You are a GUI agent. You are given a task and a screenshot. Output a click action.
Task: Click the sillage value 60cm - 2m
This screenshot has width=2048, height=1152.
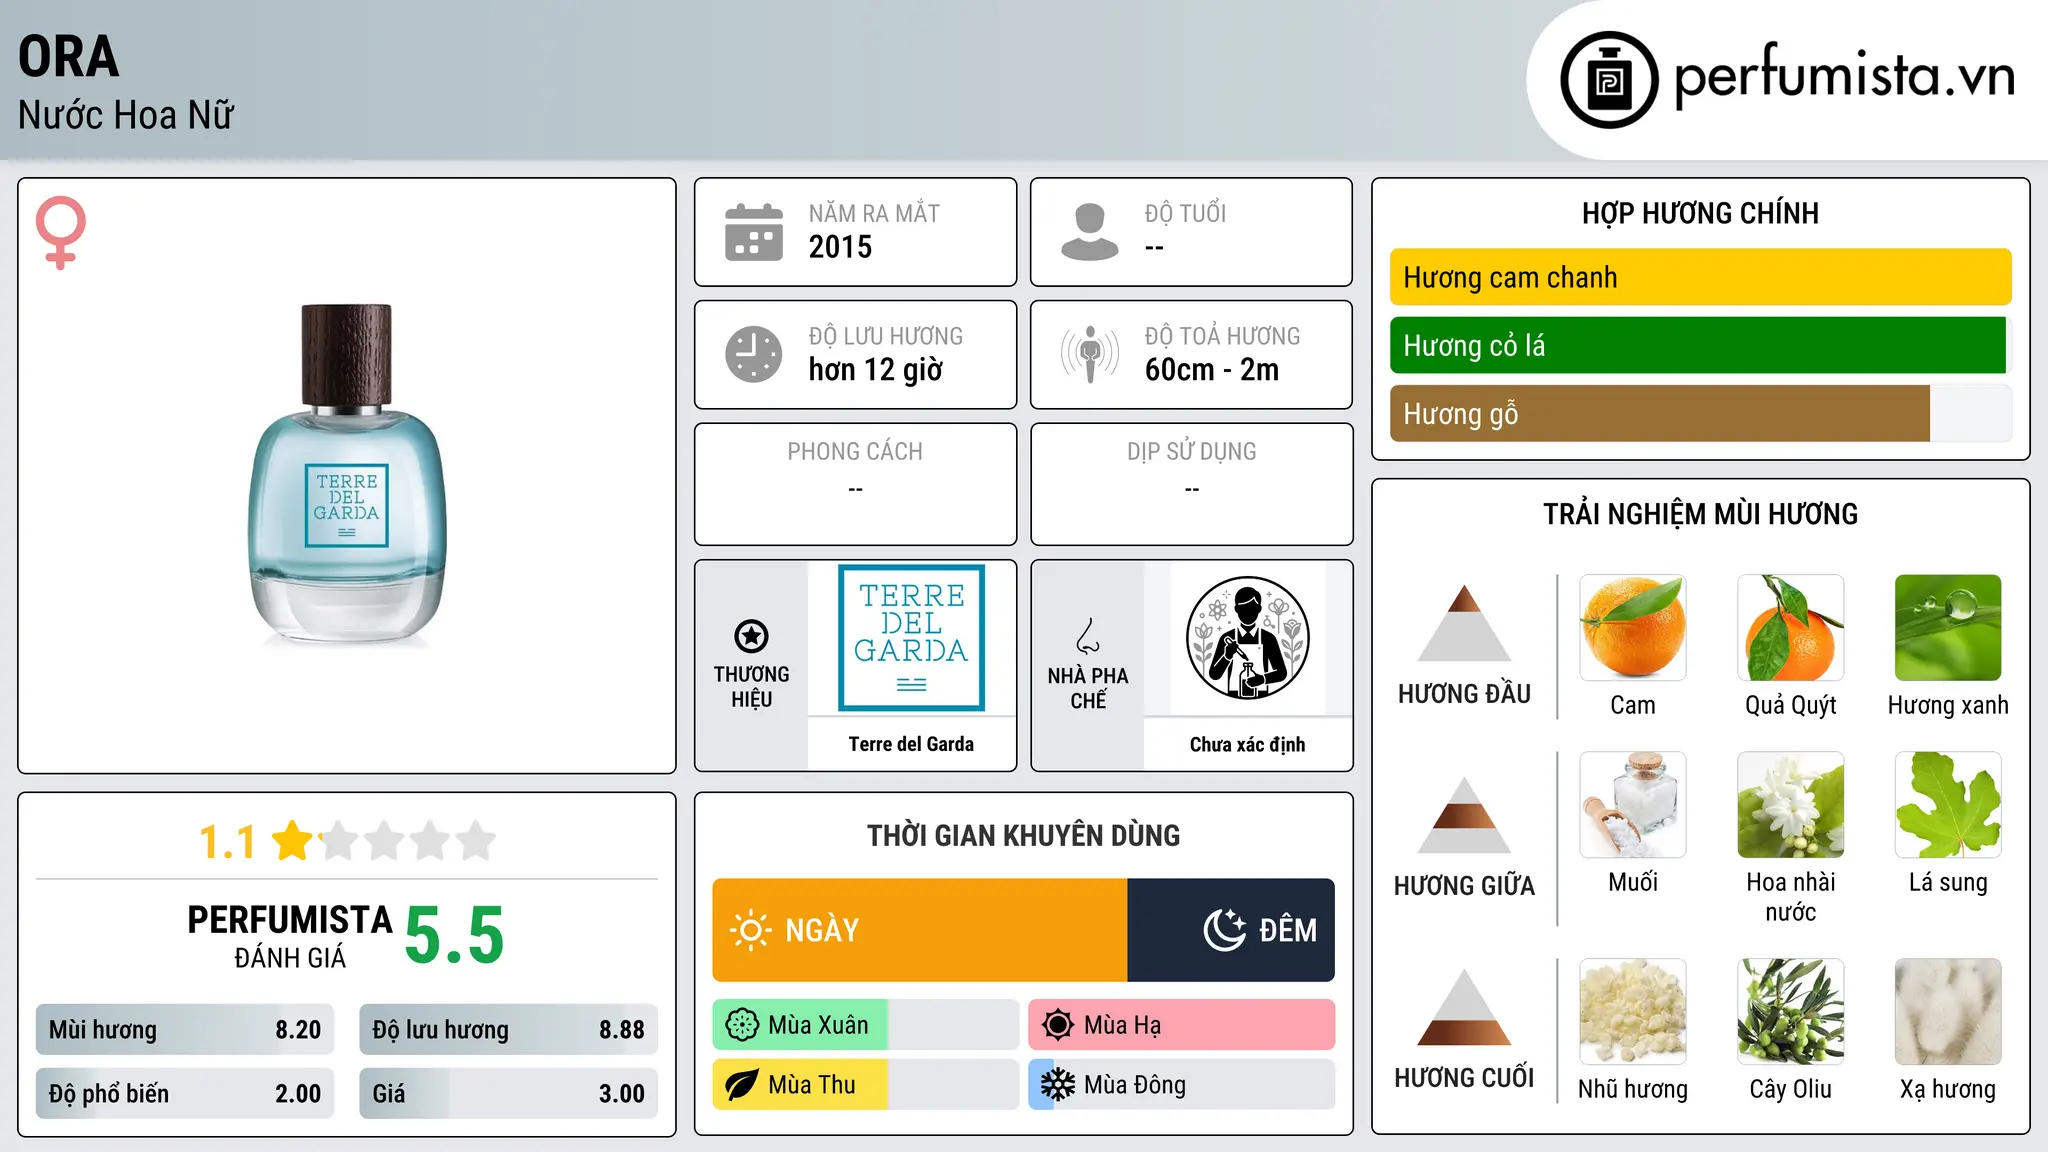pyautogui.click(x=1212, y=370)
